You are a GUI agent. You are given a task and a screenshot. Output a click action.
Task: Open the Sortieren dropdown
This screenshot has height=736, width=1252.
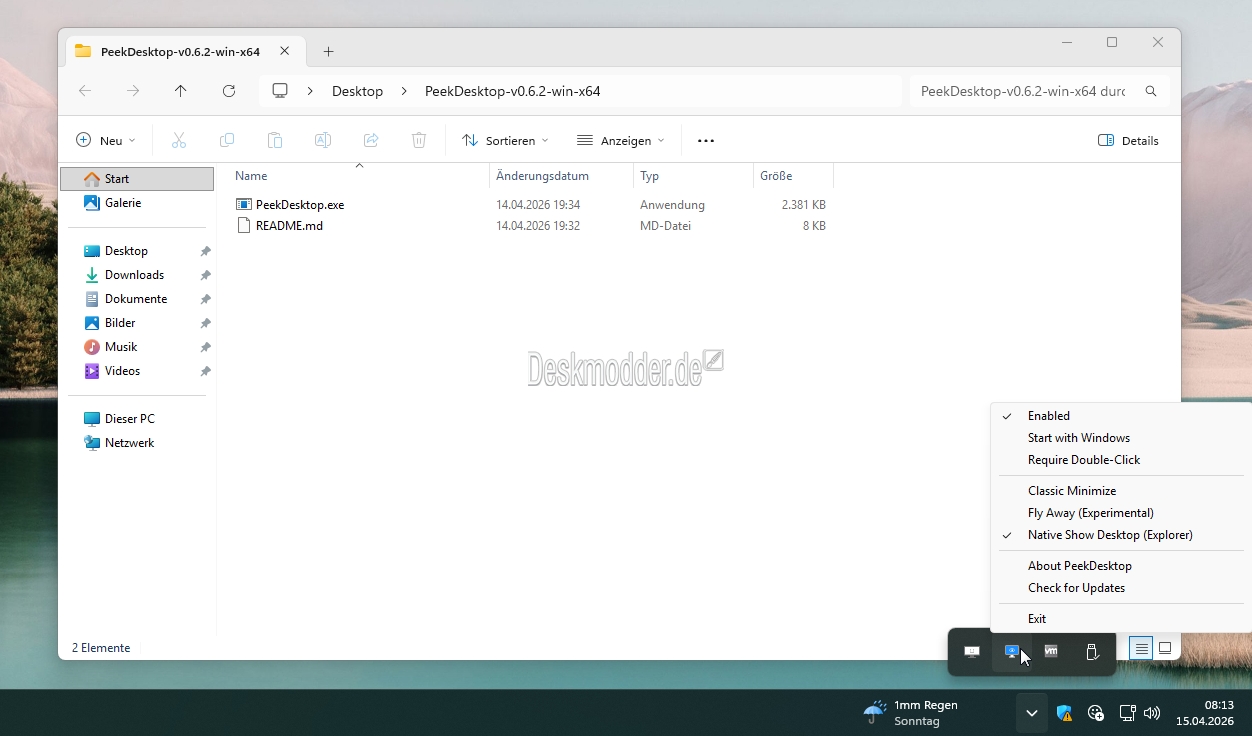(x=505, y=141)
